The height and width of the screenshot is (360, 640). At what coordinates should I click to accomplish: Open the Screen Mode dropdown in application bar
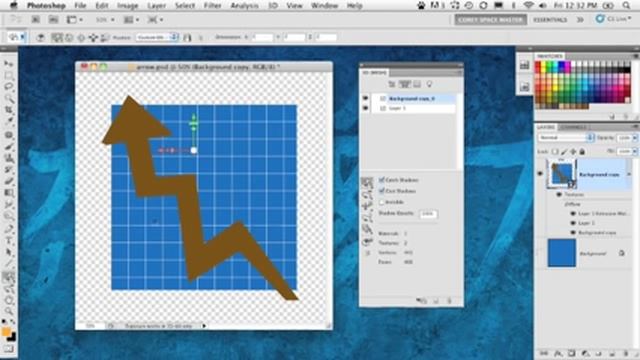(155, 20)
